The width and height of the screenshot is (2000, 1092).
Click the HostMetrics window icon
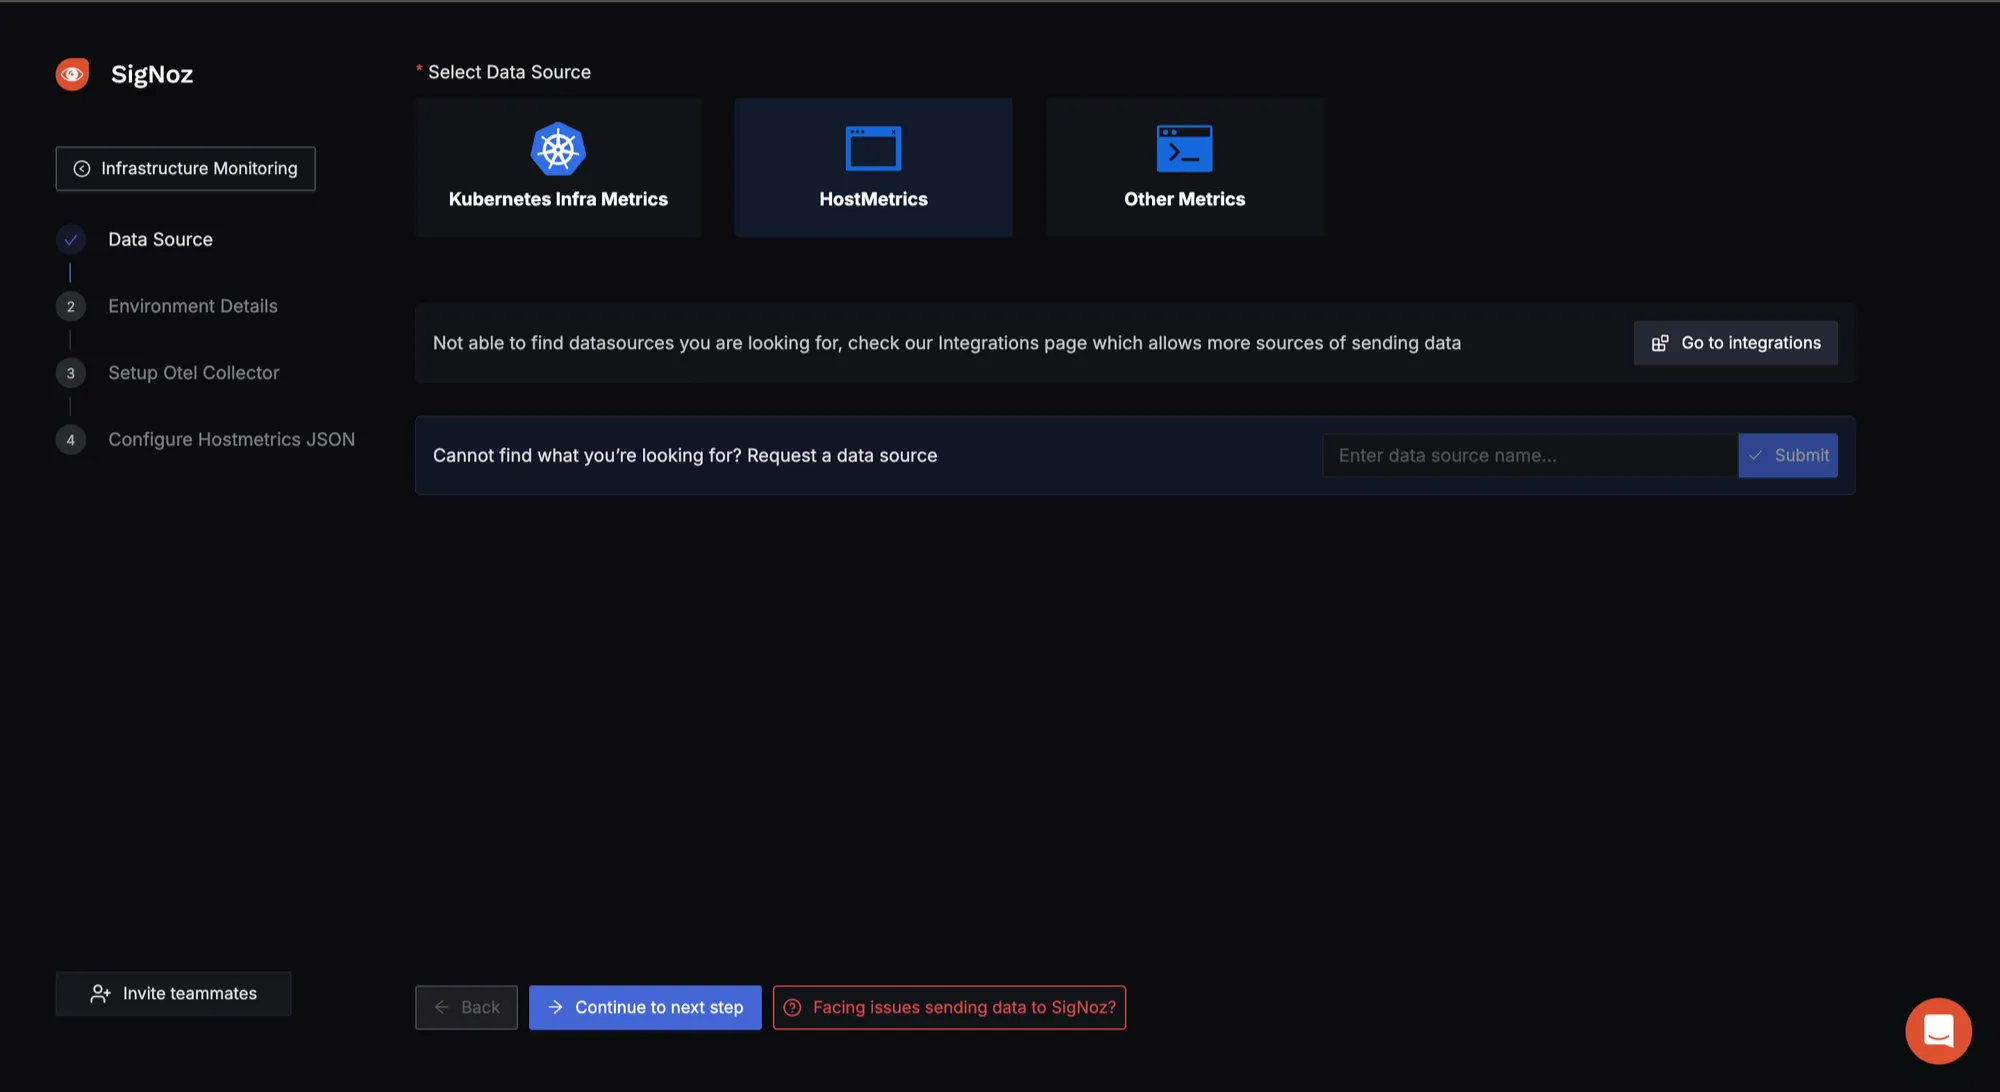pyautogui.click(x=873, y=149)
